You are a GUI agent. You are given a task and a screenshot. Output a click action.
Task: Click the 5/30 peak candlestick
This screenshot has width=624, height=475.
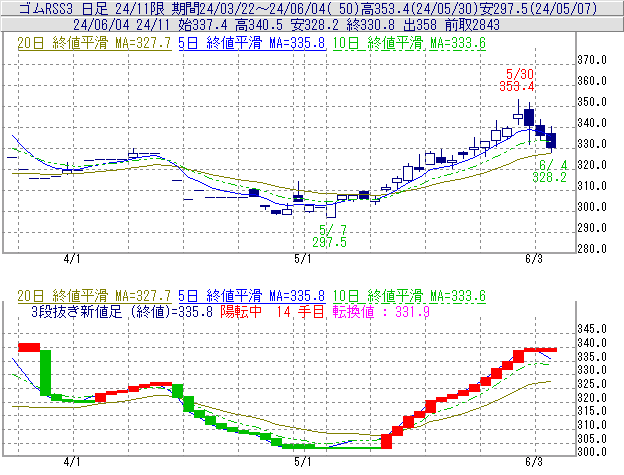(x=518, y=114)
